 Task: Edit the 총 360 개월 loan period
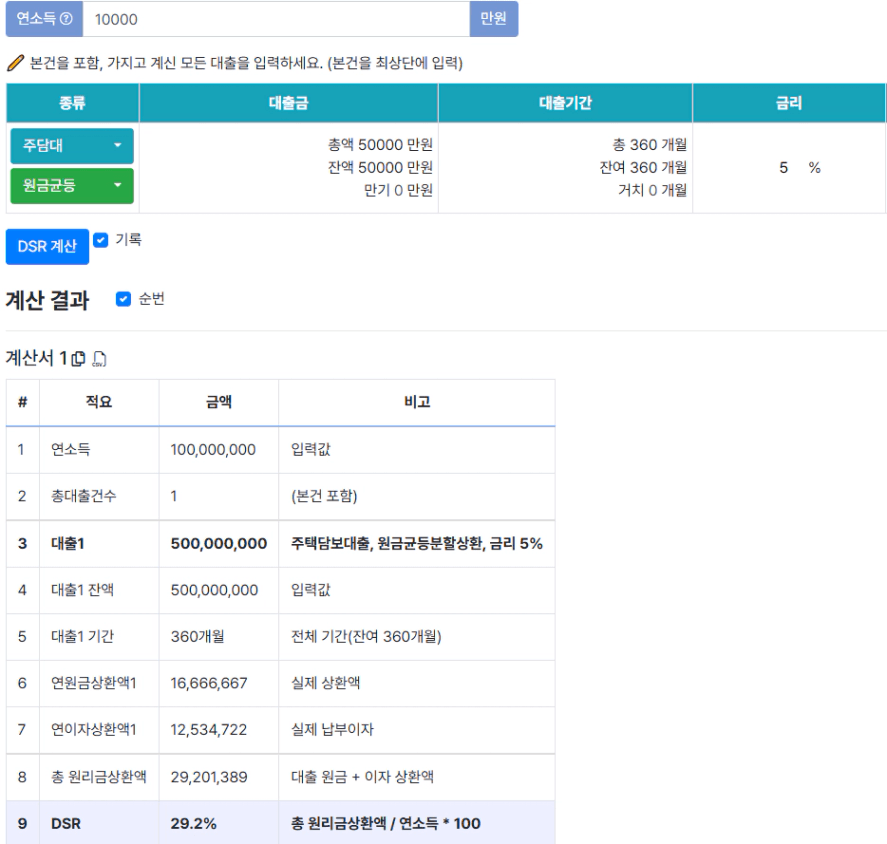pos(649,146)
